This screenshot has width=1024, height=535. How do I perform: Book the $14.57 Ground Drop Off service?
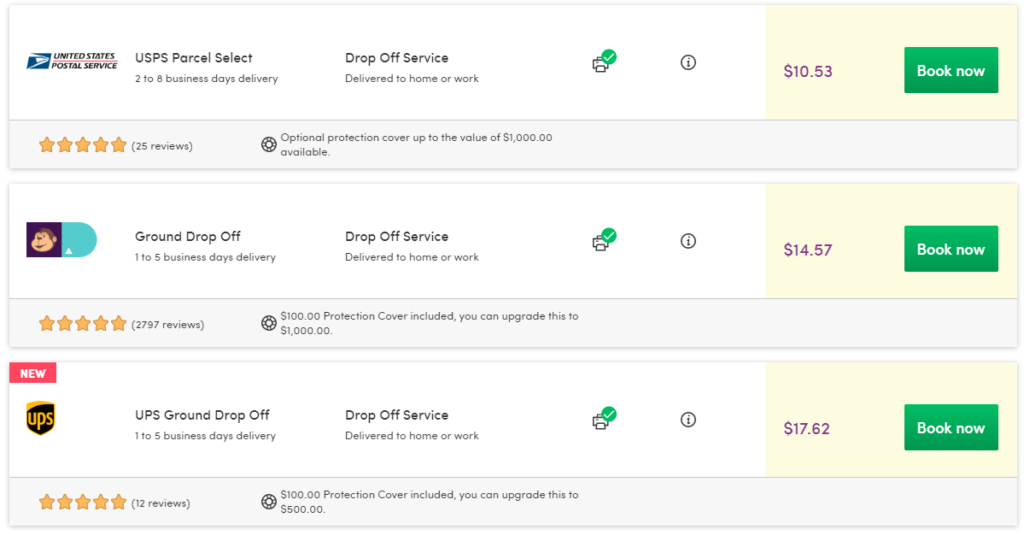(x=950, y=249)
